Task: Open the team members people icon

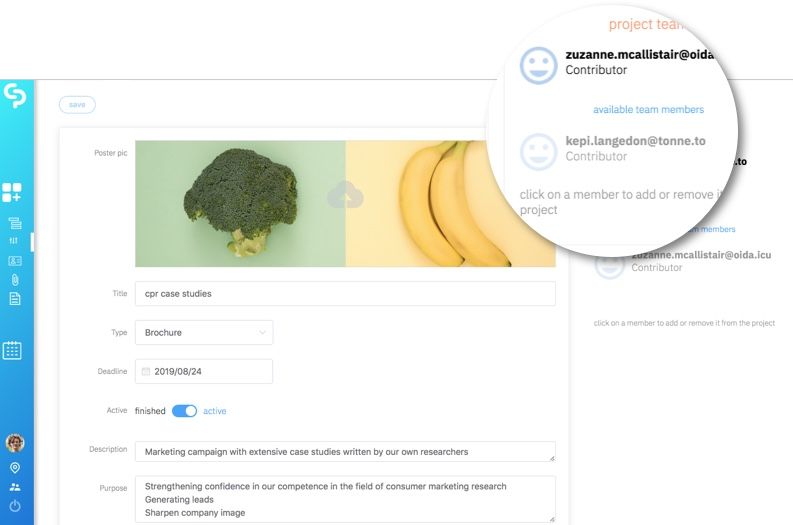Action: coord(15,487)
